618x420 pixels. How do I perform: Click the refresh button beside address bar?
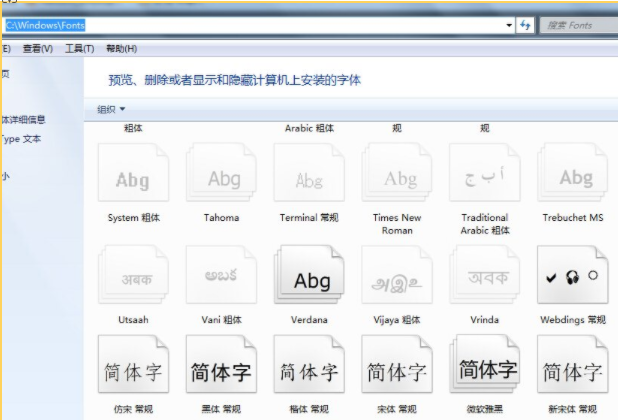click(x=525, y=26)
